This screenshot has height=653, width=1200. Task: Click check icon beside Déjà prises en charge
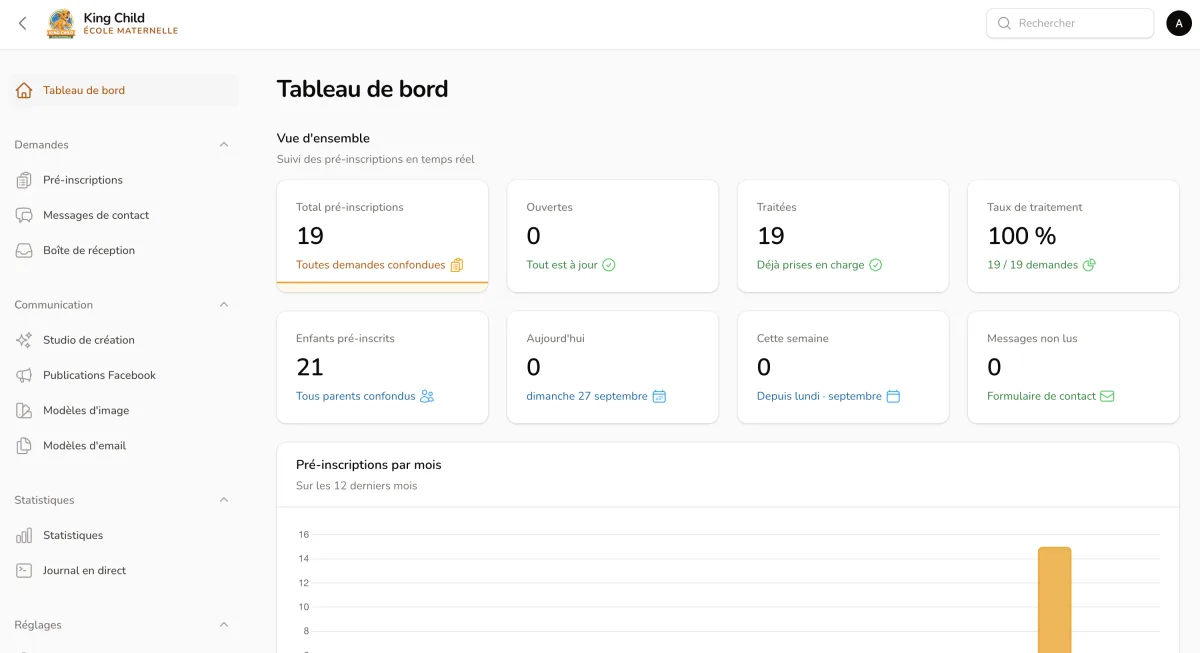pyautogui.click(x=875, y=265)
